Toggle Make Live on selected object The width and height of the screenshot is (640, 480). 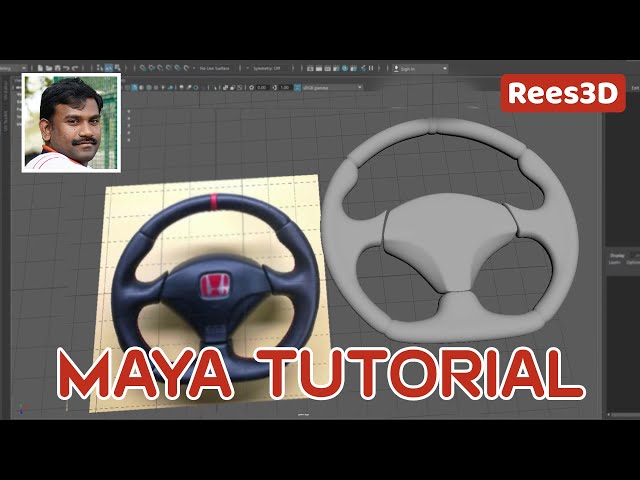tap(186, 68)
